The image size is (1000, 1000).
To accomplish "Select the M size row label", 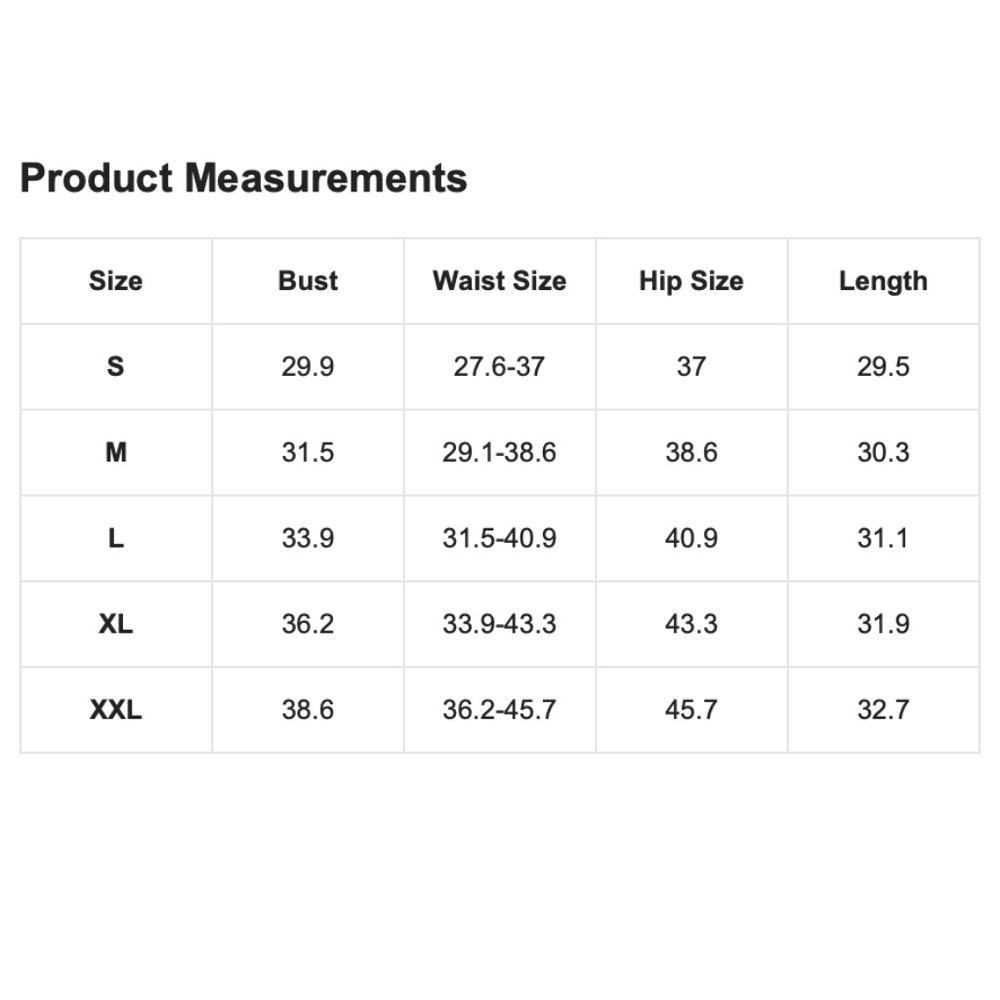I will [x=116, y=452].
